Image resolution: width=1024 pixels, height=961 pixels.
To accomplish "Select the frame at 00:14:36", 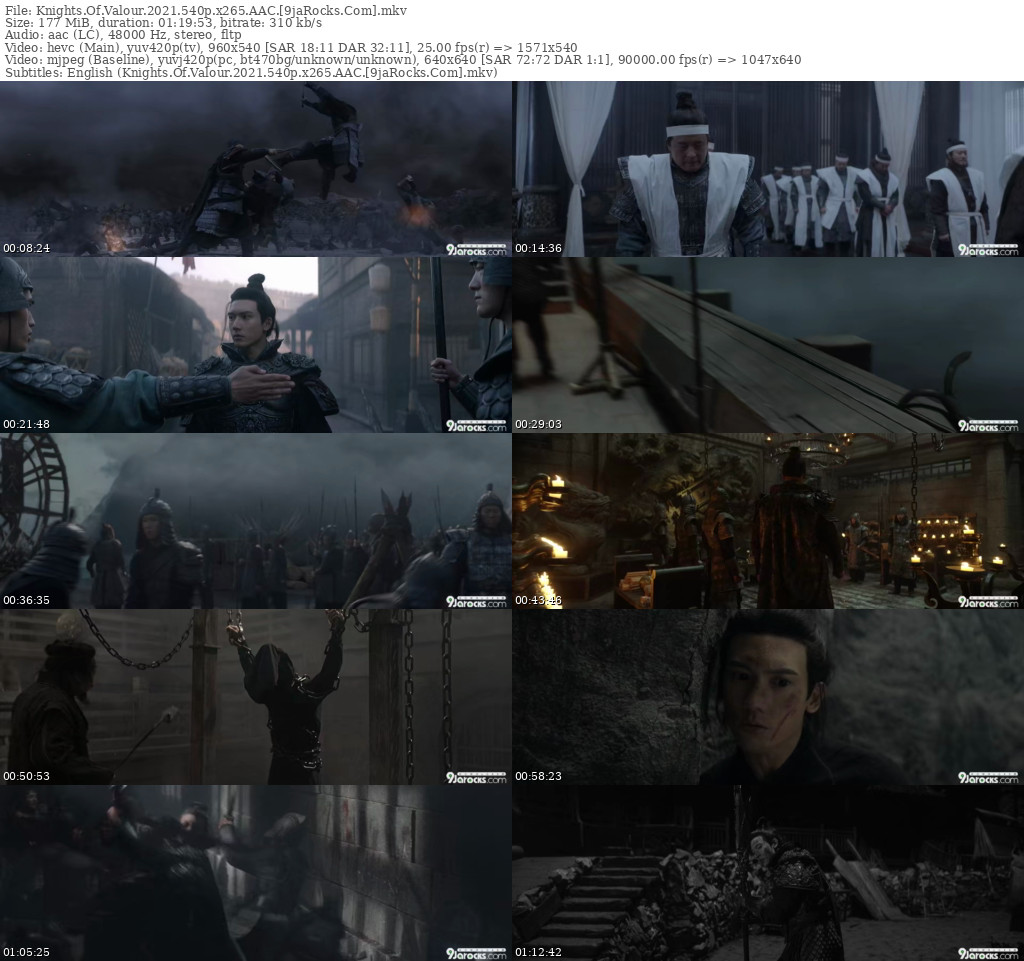I will 768,168.
